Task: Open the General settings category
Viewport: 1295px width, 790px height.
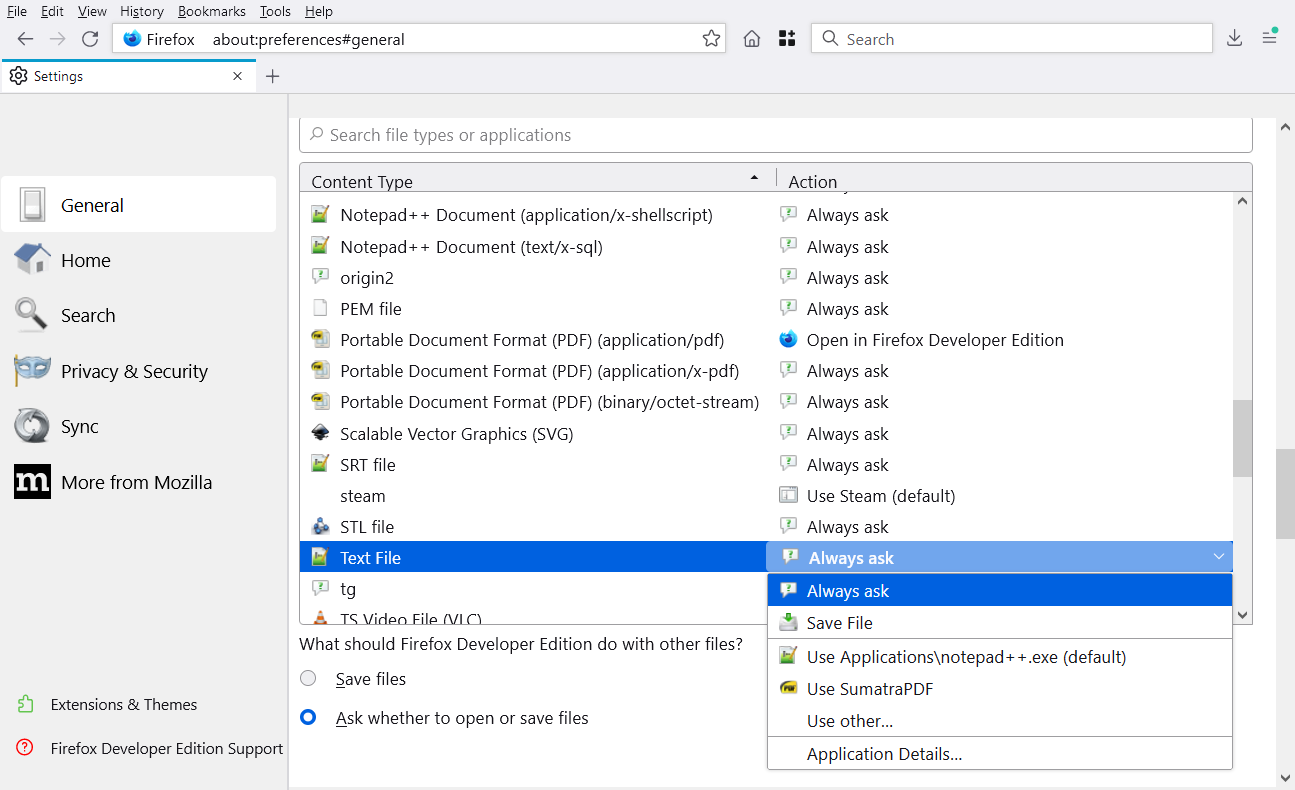Action: point(139,205)
